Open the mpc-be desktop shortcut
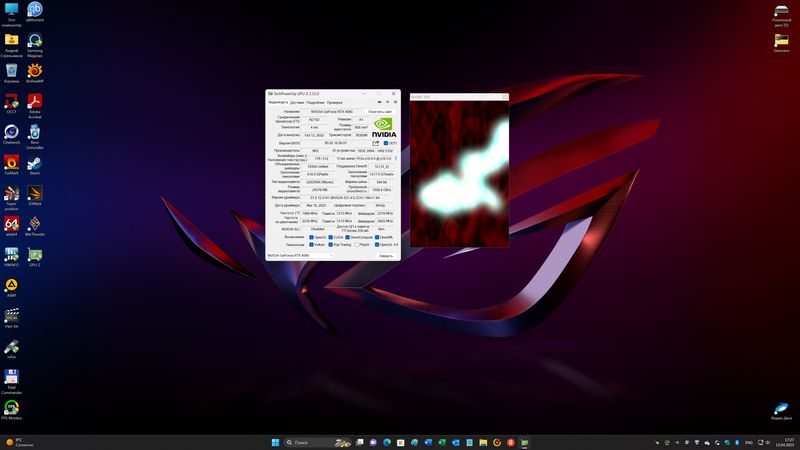800x450 pixels. 11,318
